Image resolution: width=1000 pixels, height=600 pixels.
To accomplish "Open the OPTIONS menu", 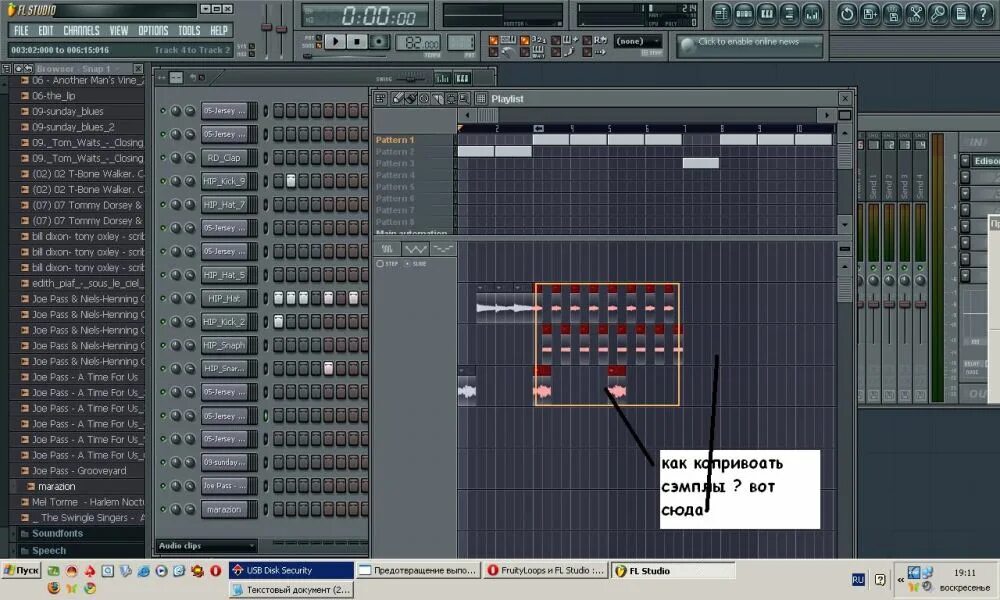I will tap(153, 30).
